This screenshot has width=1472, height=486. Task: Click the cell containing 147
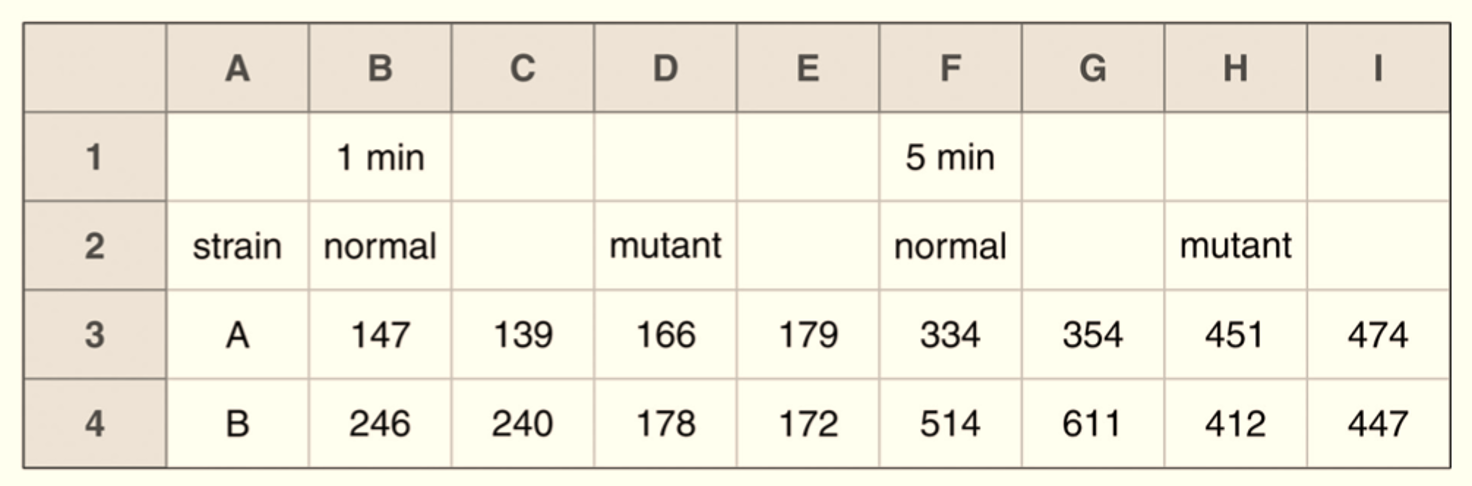[x=380, y=334]
